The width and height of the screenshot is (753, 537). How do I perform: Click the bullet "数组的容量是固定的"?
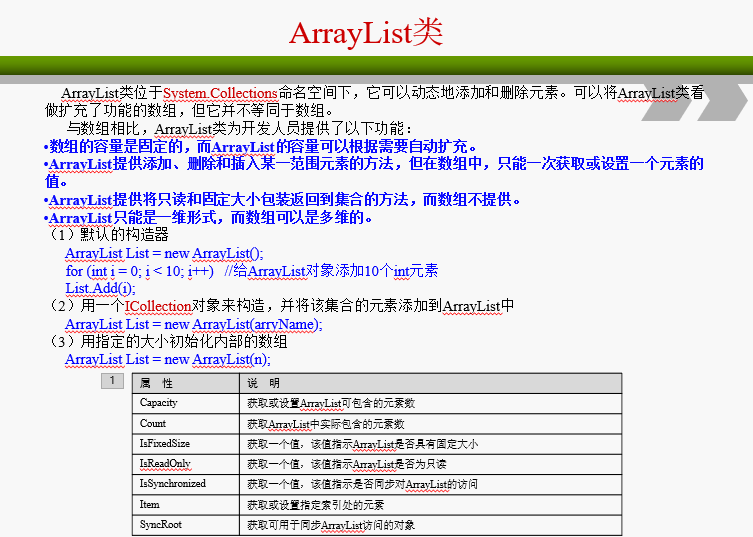261,146
